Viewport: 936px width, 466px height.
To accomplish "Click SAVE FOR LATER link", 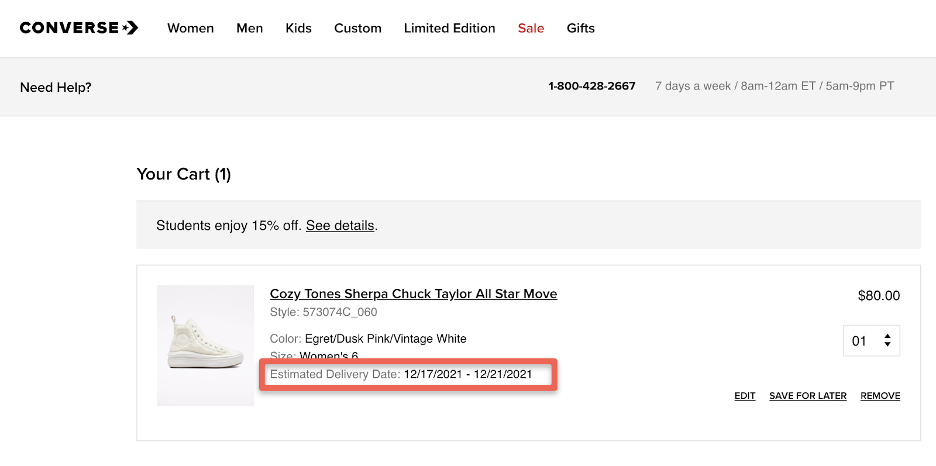I will point(808,396).
